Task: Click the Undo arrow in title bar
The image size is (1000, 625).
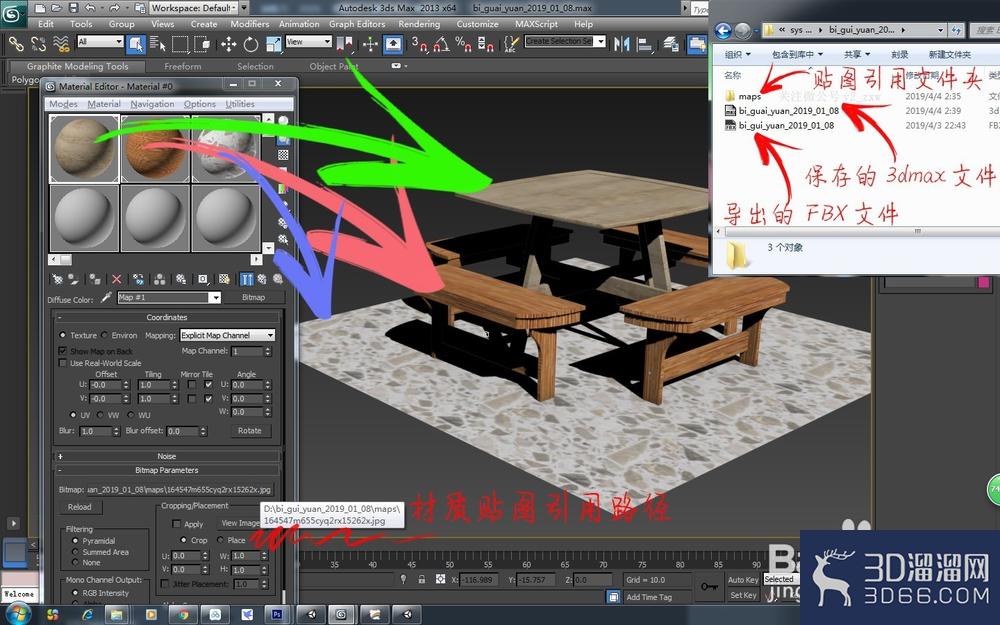Action: pos(90,8)
